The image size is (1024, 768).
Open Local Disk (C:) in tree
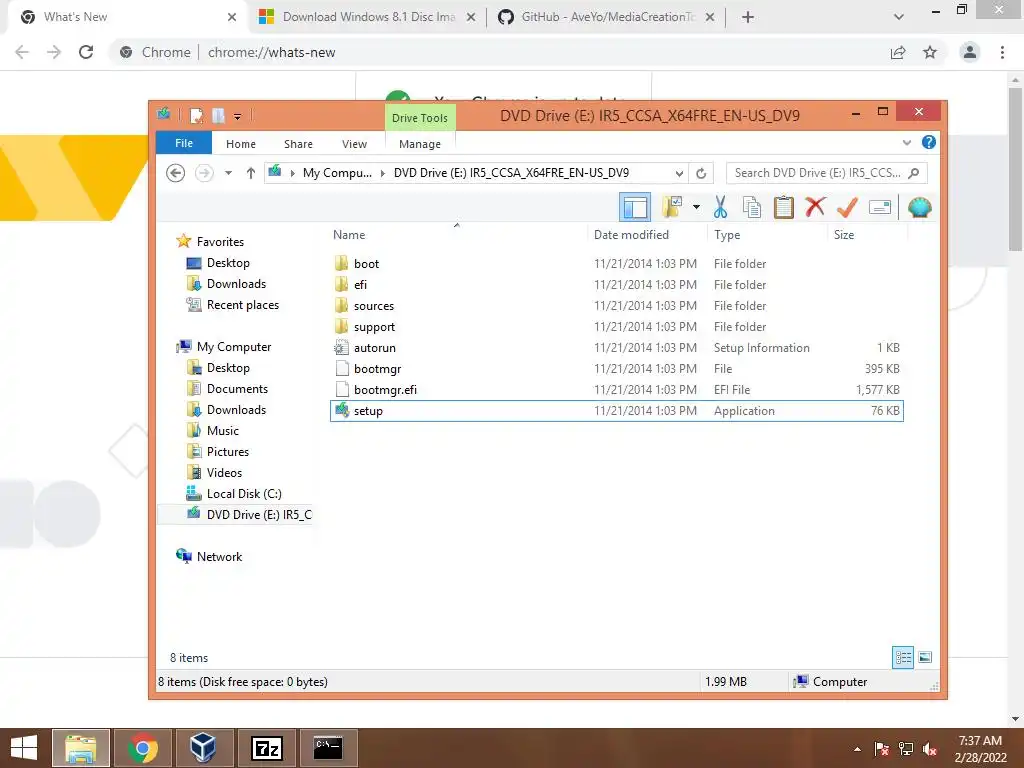coord(244,494)
